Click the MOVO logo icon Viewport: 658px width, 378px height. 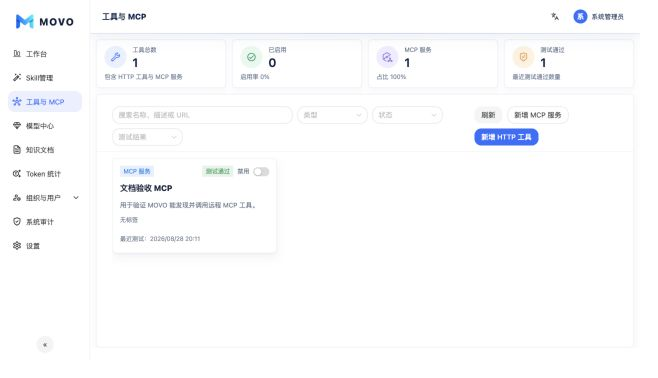coord(24,21)
